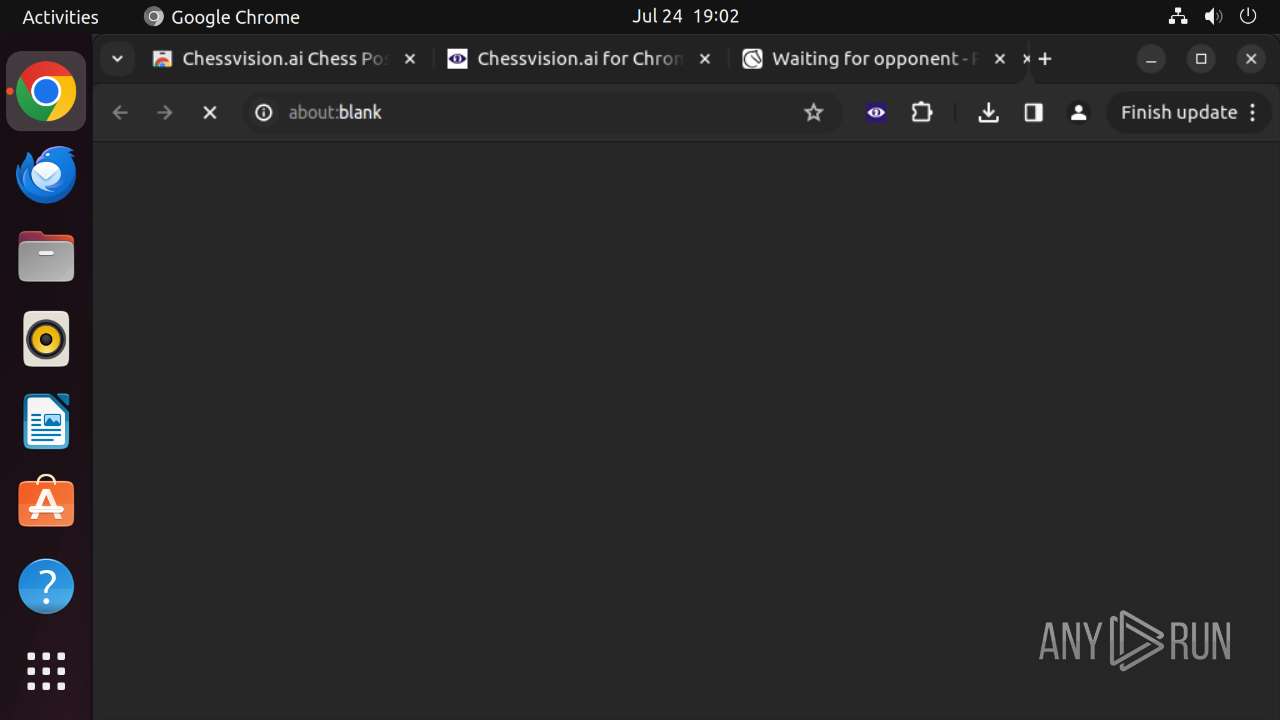Go back to the previous page
Image resolution: width=1280 pixels, height=720 pixels.
tap(120, 113)
